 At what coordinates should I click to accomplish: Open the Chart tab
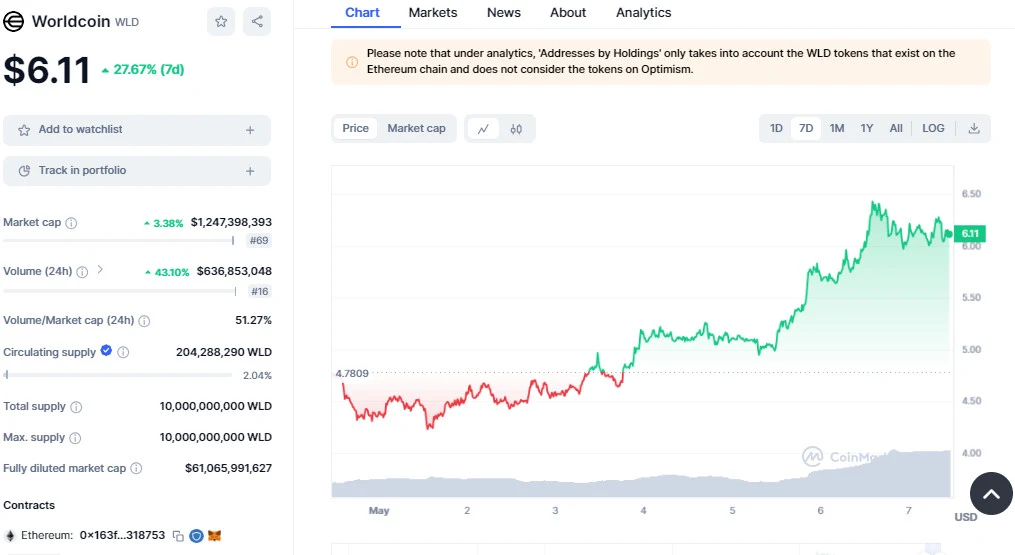(362, 13)
